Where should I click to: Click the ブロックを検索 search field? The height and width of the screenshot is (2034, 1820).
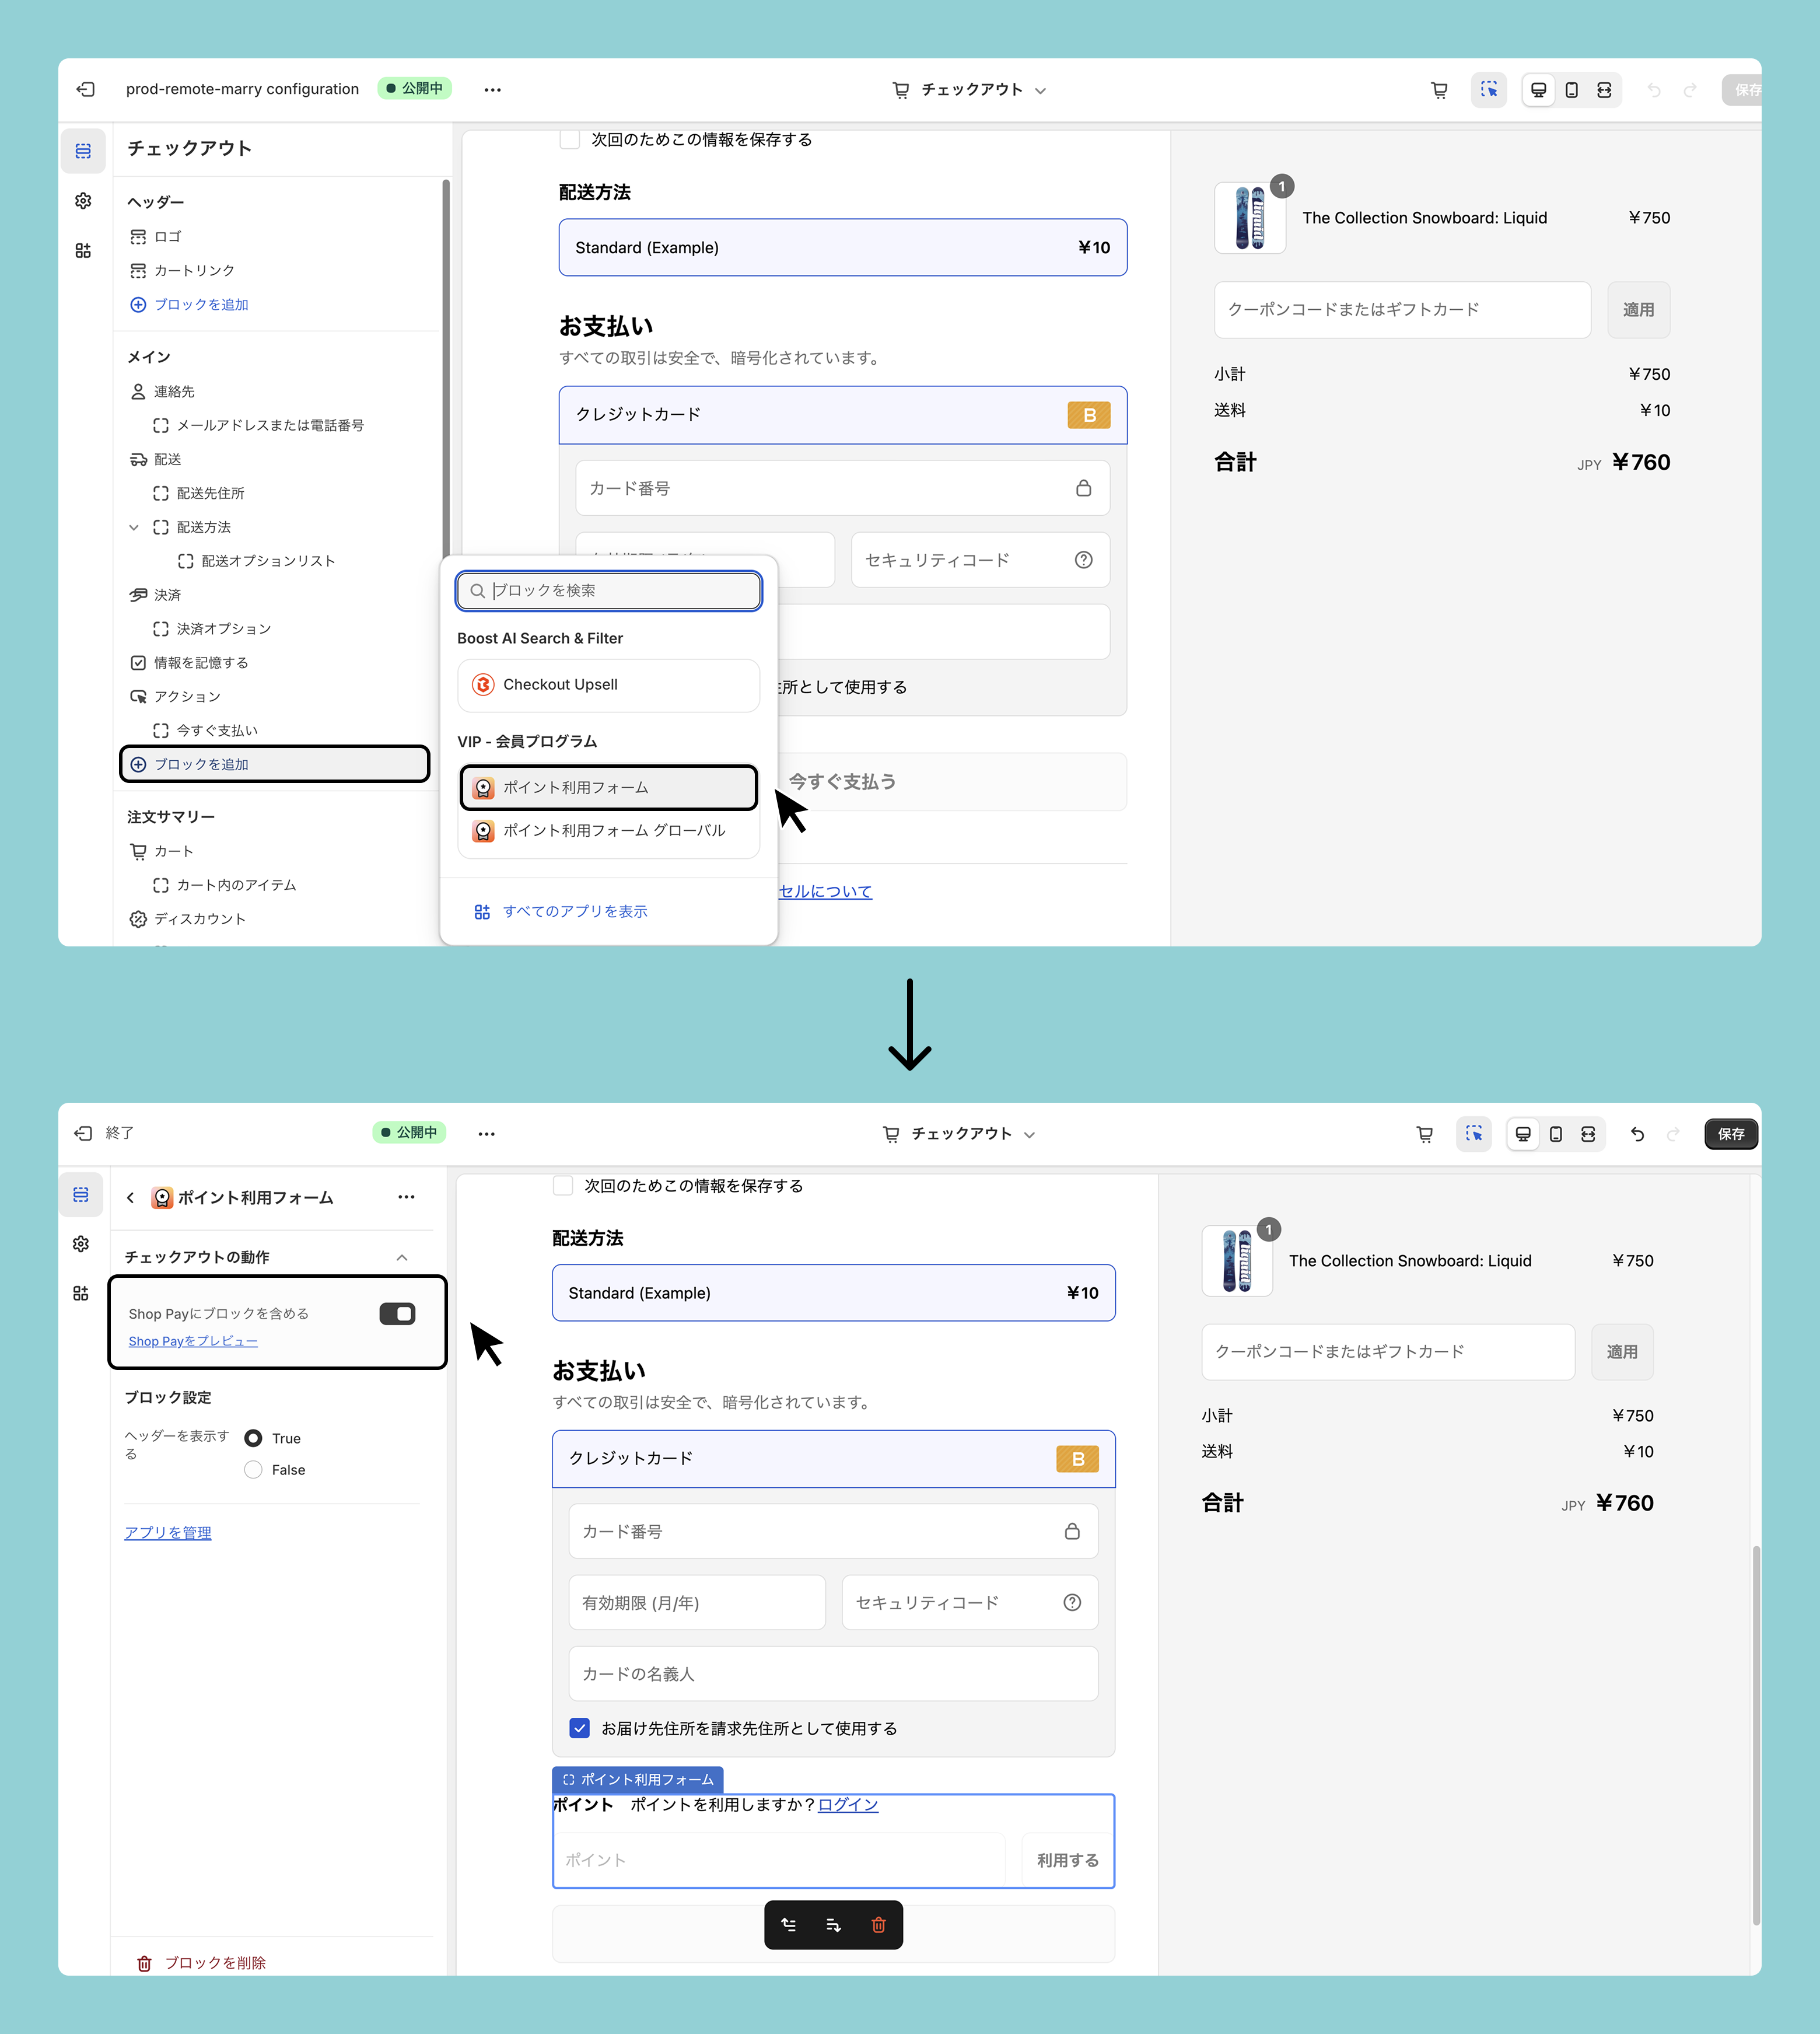pyautogui.click(x=609, y=591)
